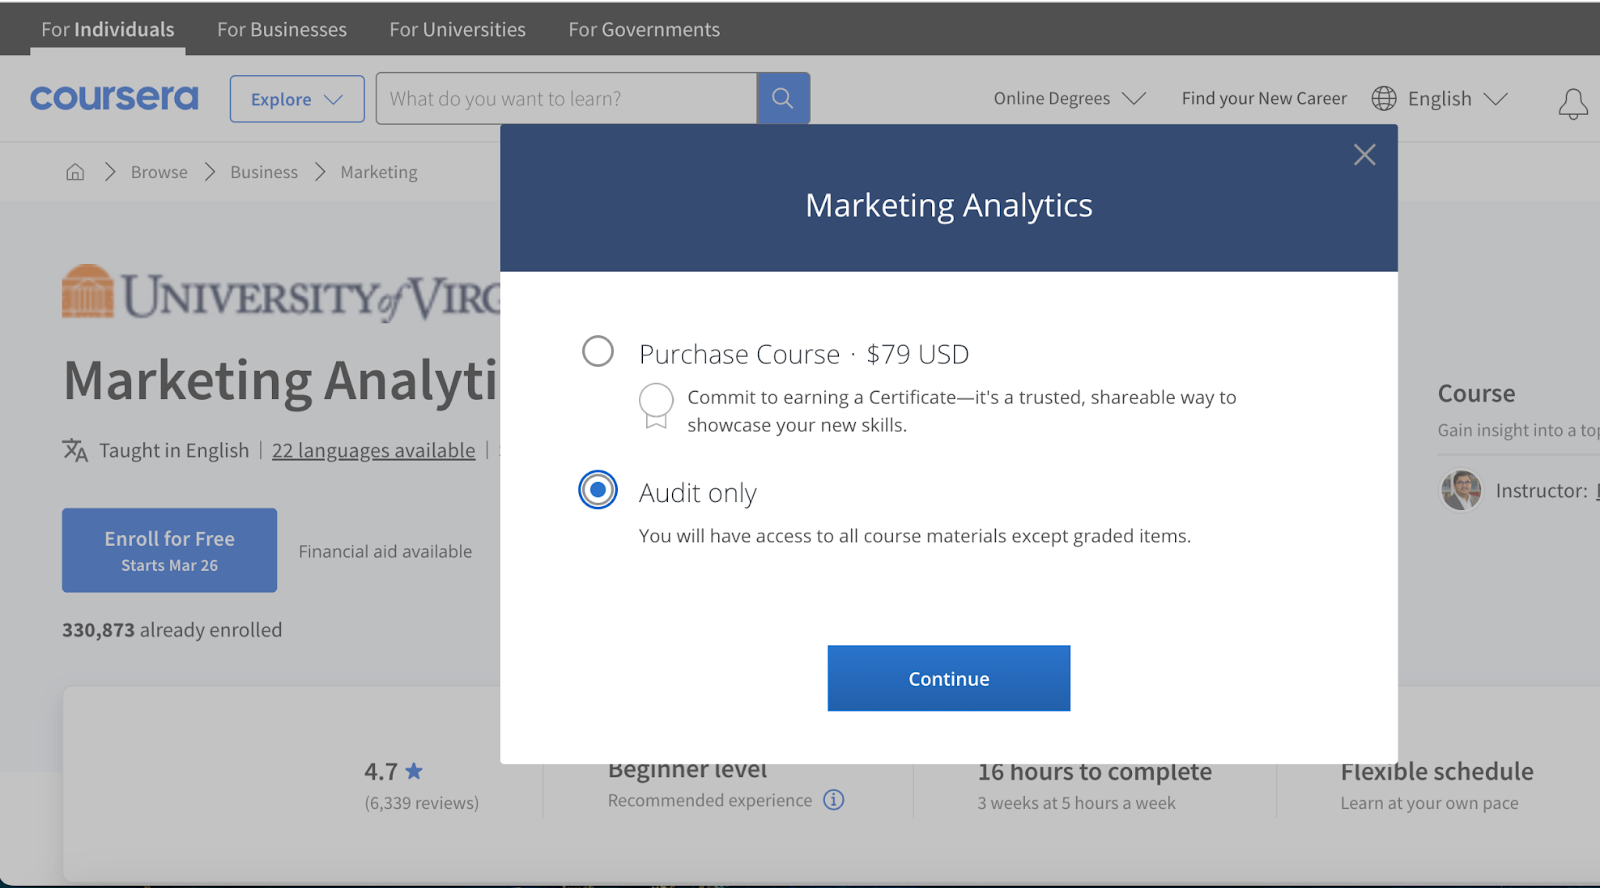This screenshot has height=888, width=1600.
Task: Click the home breadcrumb icon
Action: pyautogui.click(x=75, y=172)
